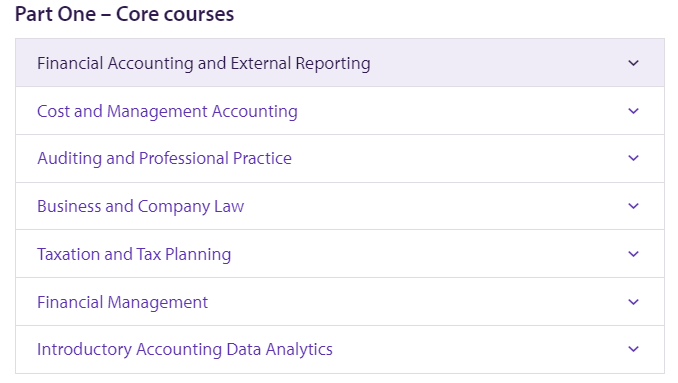The height and width of the screenshot is (383, 678).
Task: Select the Cost and Management Accounting link
Action: (167, 112)
